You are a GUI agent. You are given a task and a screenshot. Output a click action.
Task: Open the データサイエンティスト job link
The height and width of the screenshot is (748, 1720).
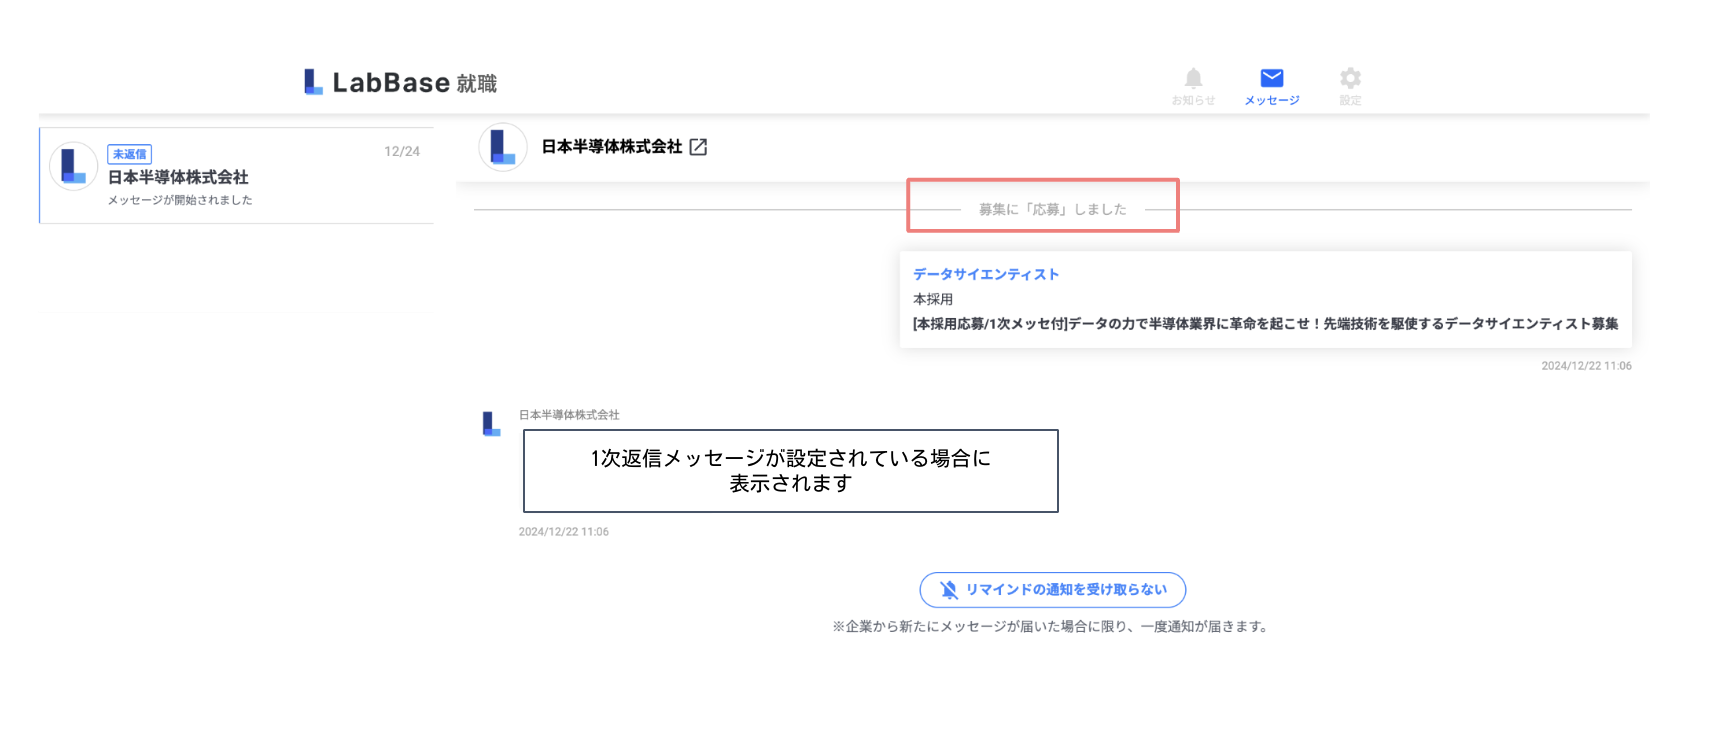(986, 274)
